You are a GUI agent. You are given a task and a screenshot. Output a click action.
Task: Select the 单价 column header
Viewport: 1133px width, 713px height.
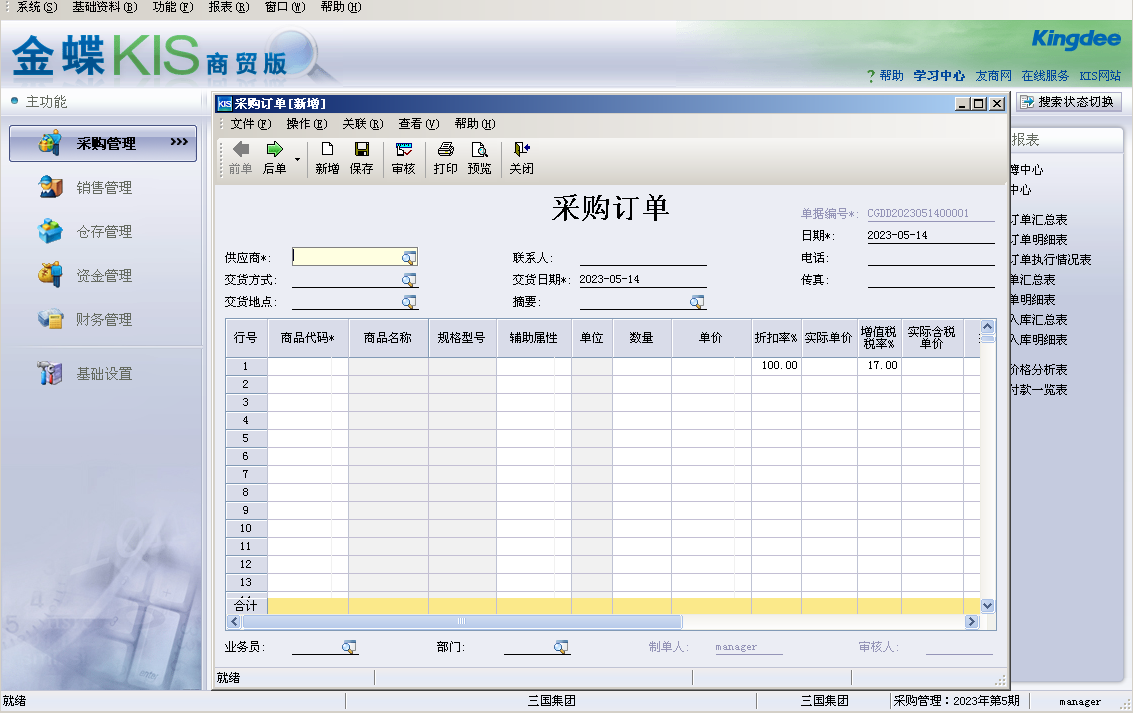coord(711,337)
